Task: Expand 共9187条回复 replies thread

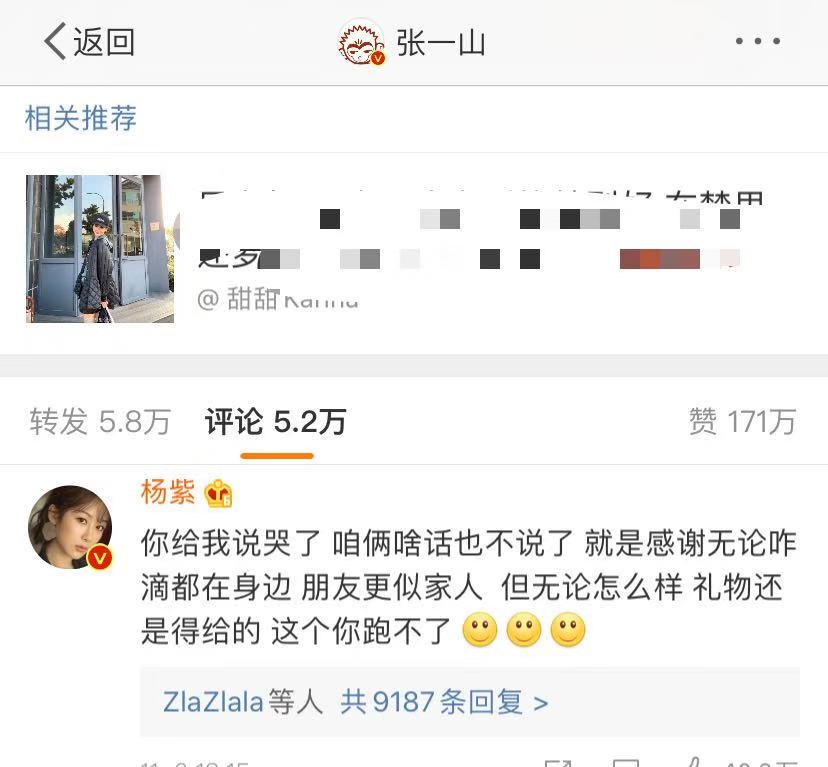Action: pyautogui.click(x=444, y=702)
